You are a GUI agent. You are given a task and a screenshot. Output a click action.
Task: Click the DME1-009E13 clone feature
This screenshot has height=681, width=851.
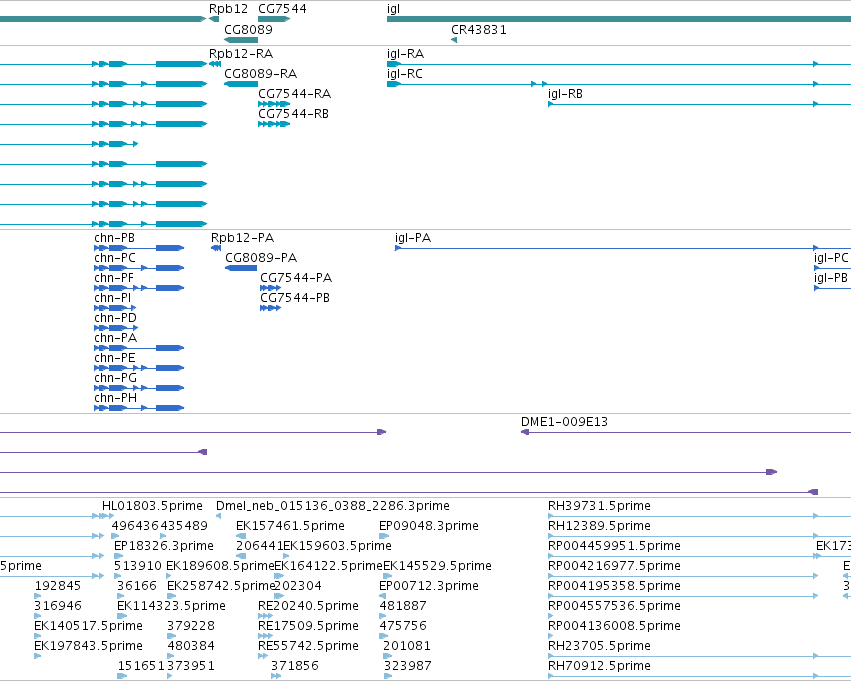click(x=686, y=432)
